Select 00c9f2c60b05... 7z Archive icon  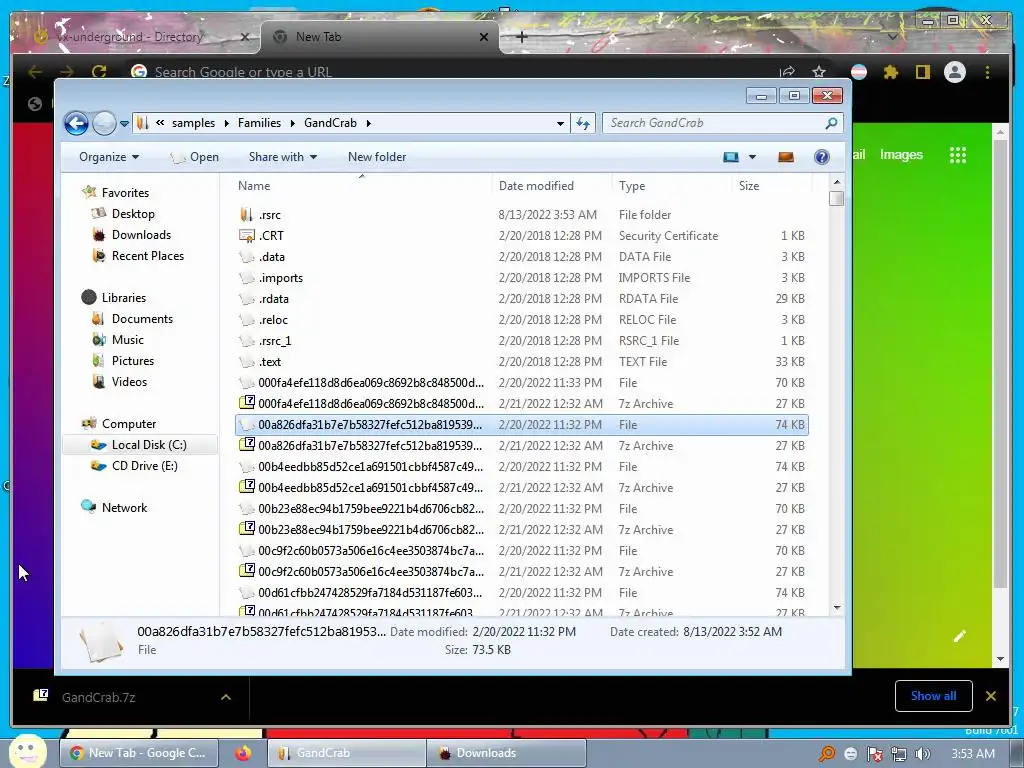(246, 571)
